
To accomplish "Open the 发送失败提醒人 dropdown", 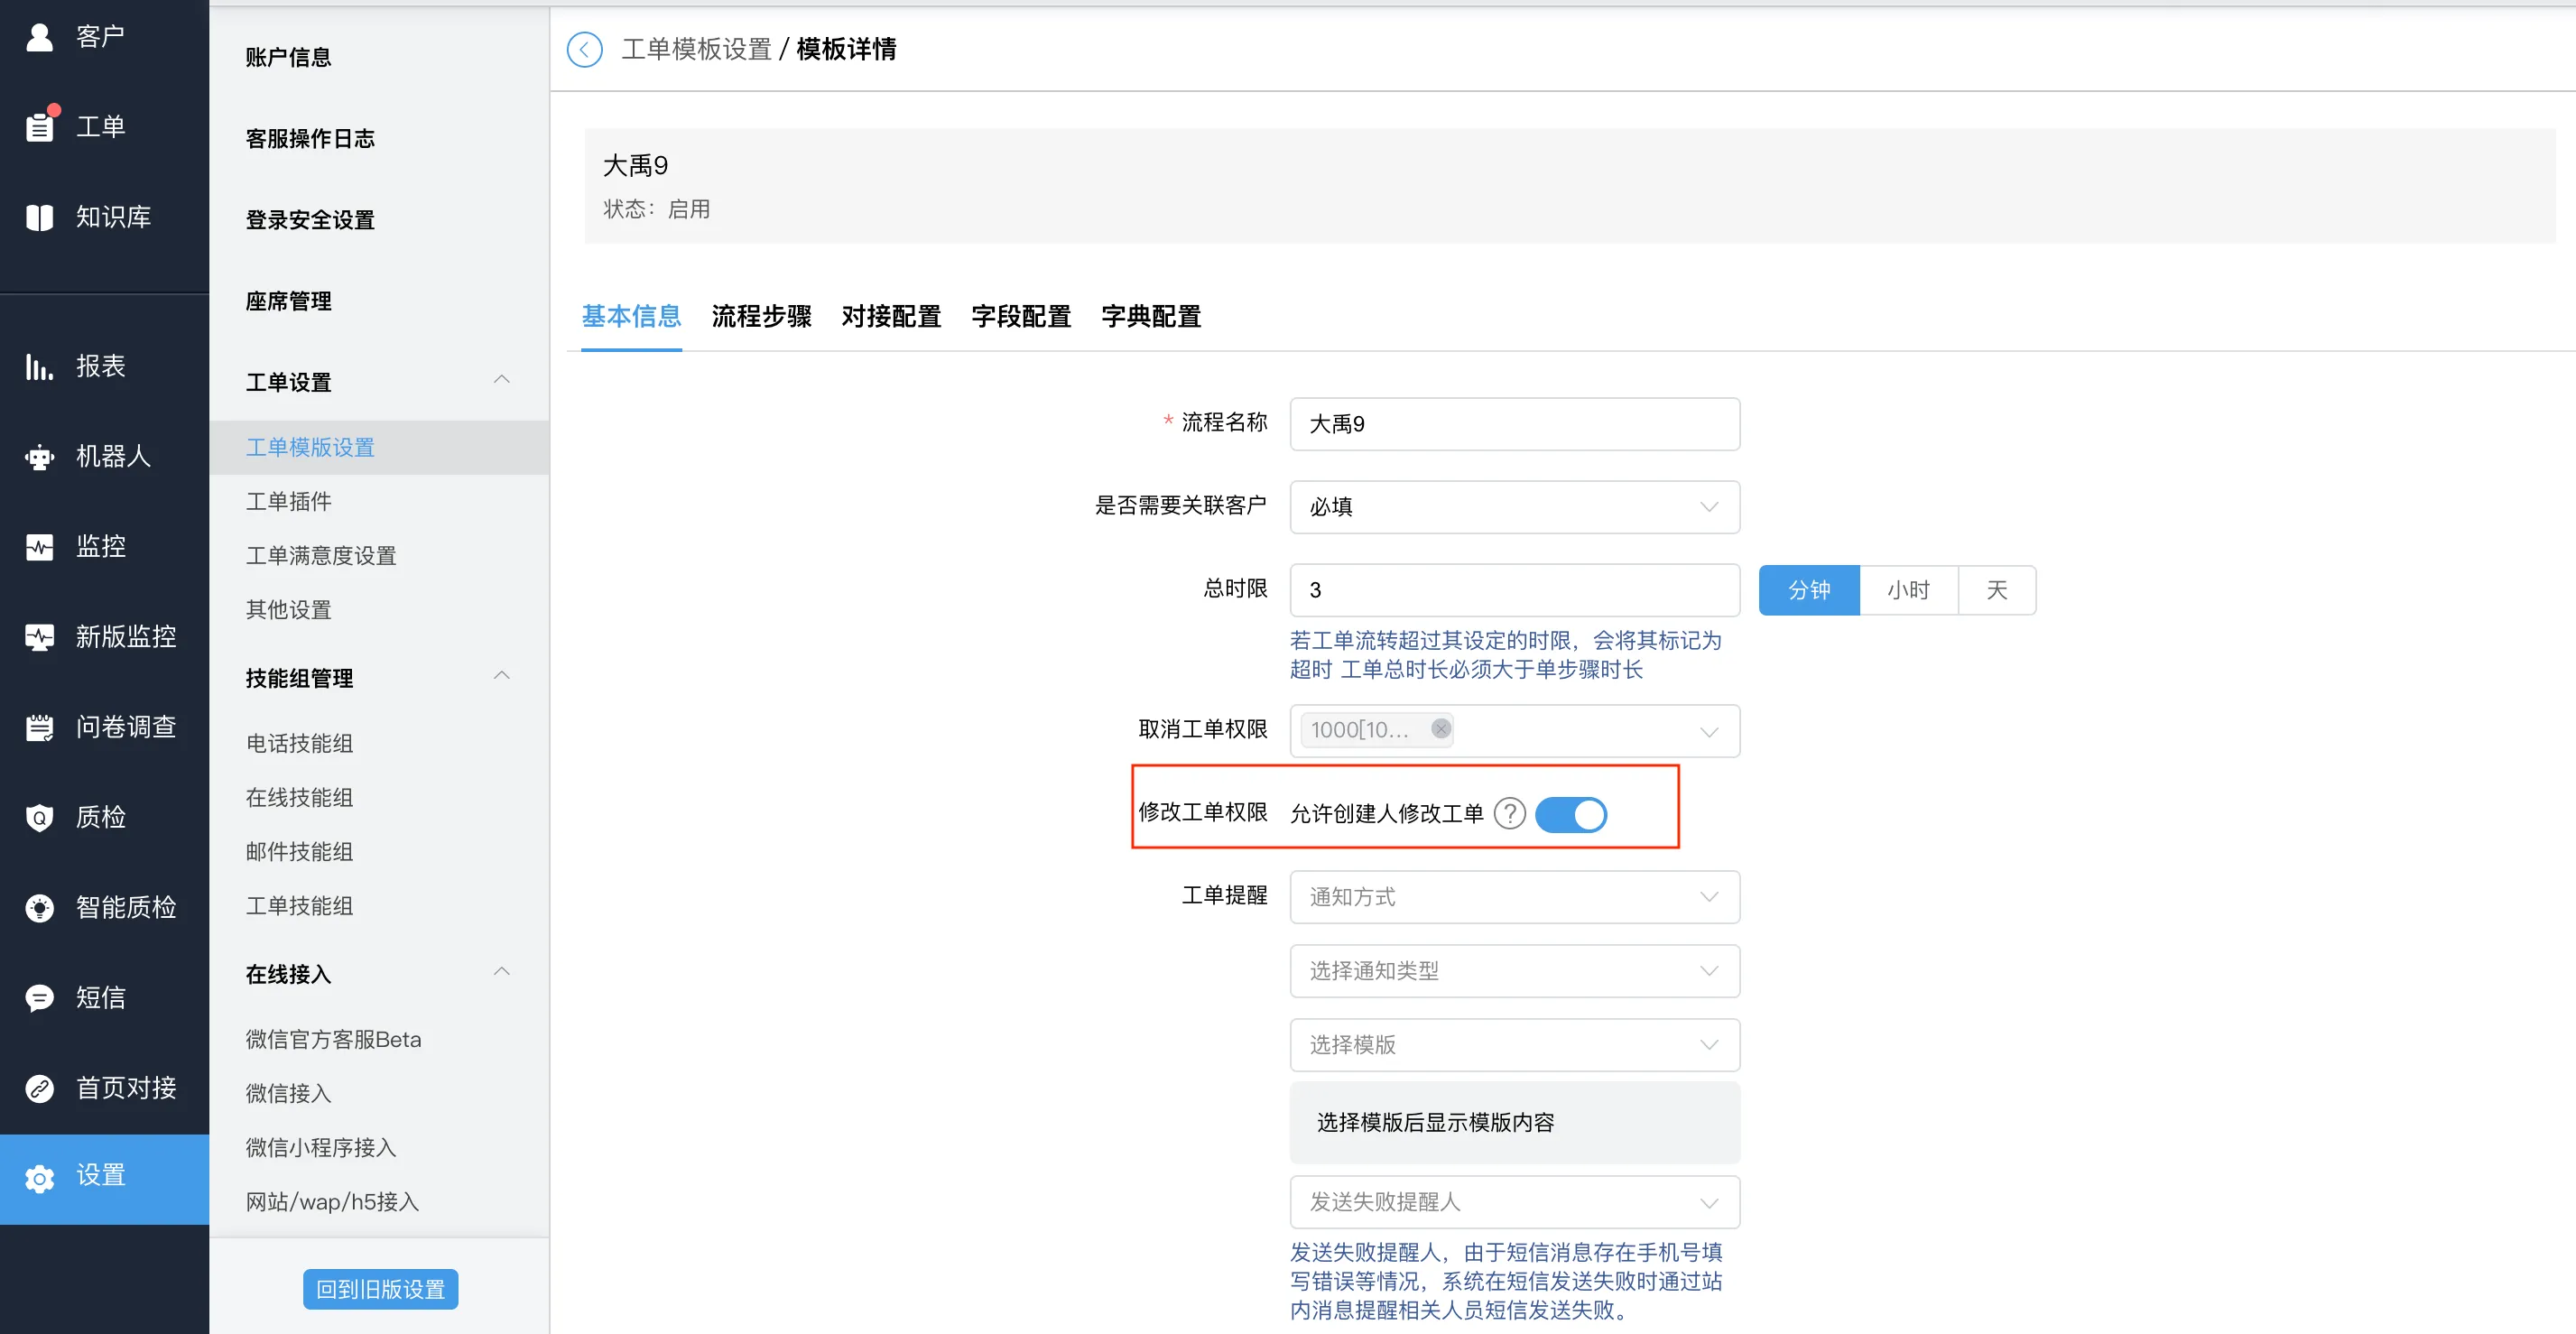I will pyautogui.click(x=1514, y=1202).
